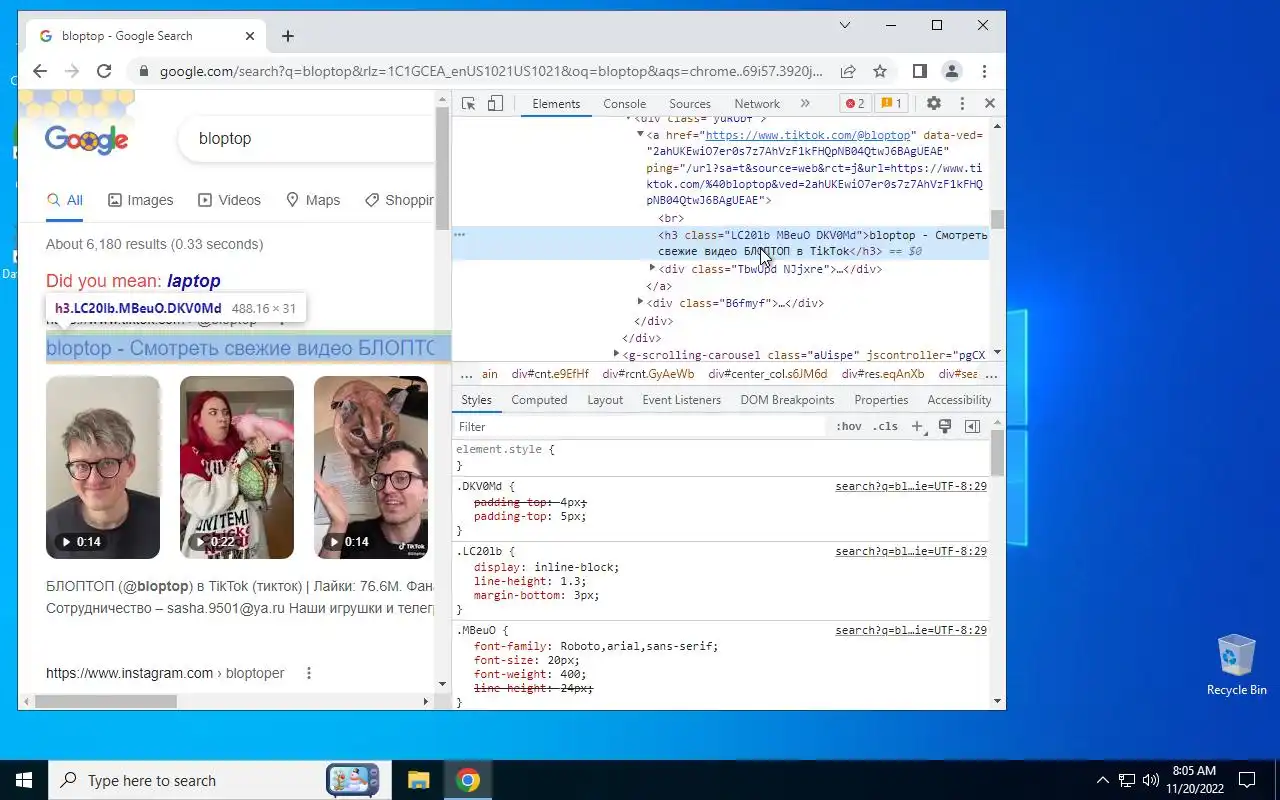
Task: Open the tiktok.com/@bloptop href link
Action: (x=808, y=135)
